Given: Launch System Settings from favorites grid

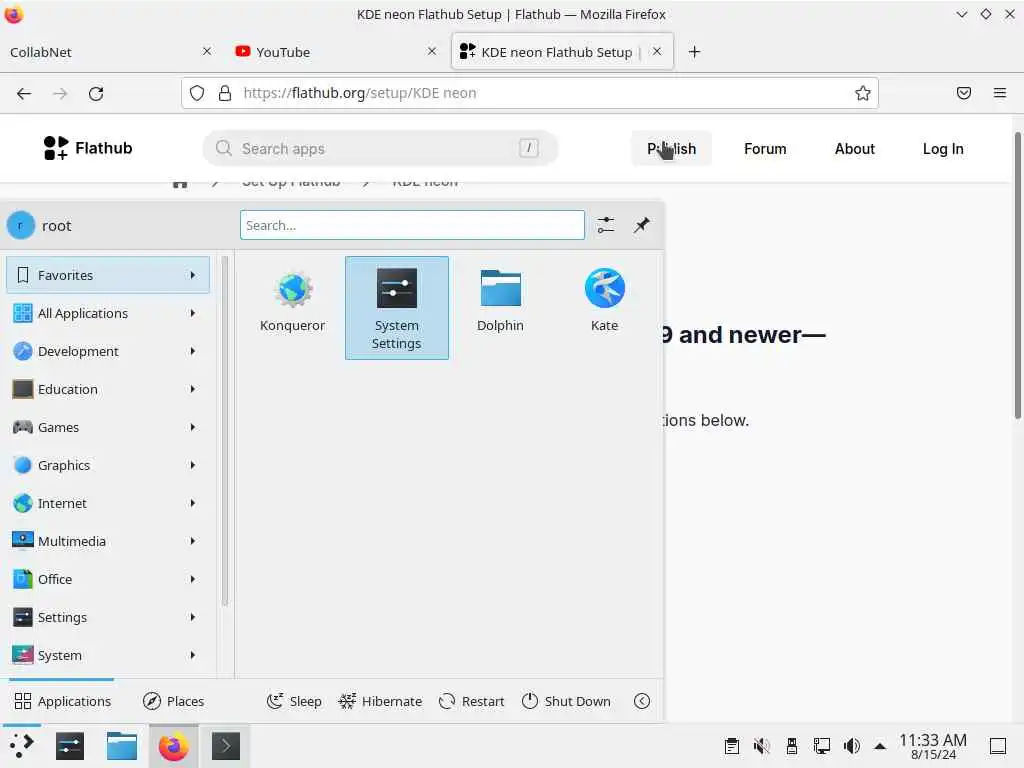Looking at the screenshot, I should (x=396, y=307).
